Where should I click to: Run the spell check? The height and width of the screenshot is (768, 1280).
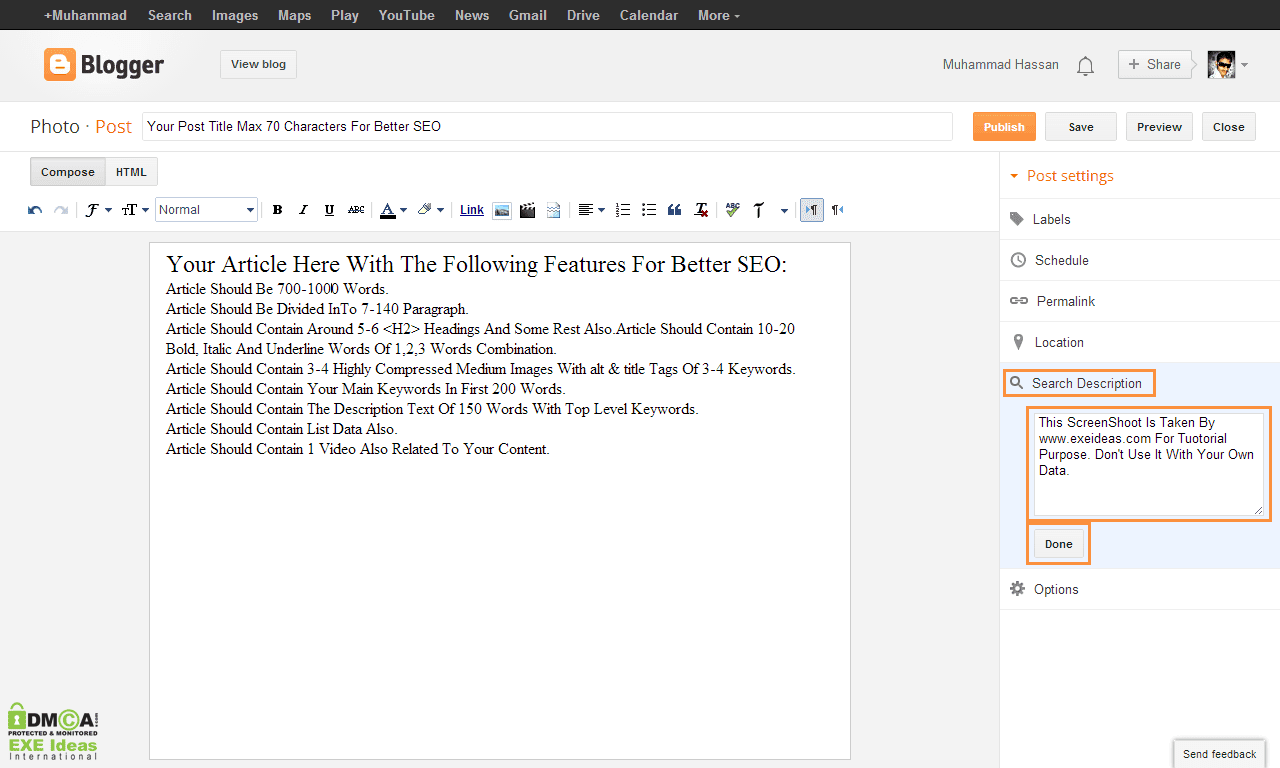click(x=733, y=210)
